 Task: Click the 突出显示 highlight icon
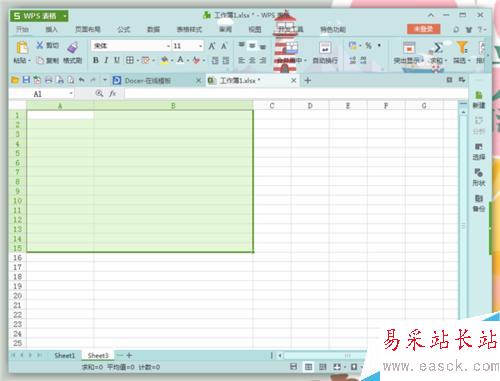click(x=409, y=48)
